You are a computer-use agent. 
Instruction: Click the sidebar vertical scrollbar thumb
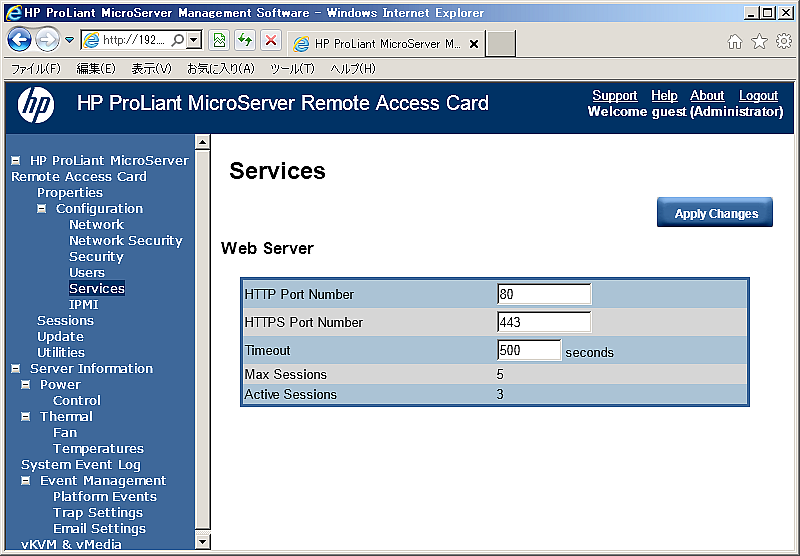tap(203, 339)
